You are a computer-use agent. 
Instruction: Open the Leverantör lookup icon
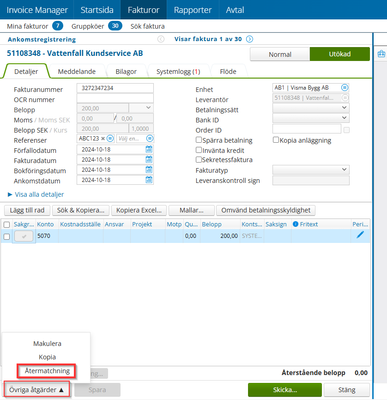coord(345,98)
